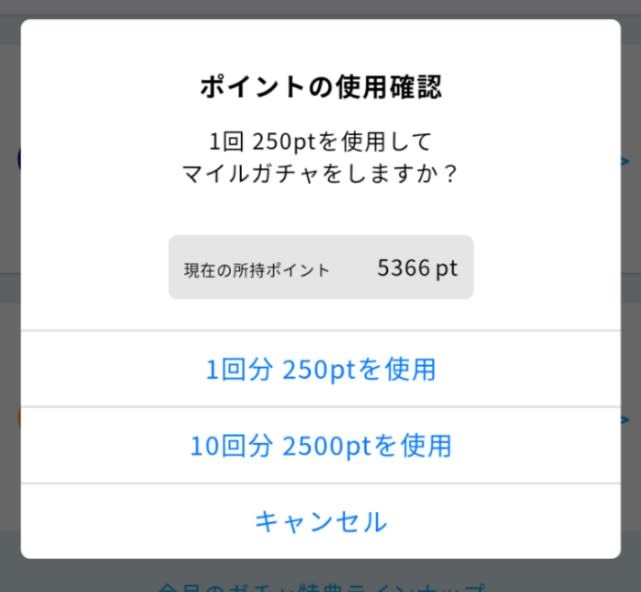Dismiss dialog with キャンセル
This screenshot has height=592, width=641.
pyautogui.click(x=321, y=521)
